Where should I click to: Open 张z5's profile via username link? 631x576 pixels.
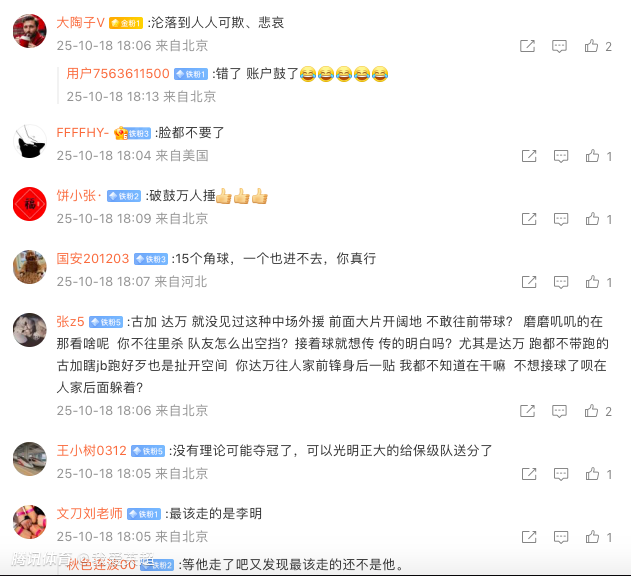click(70, 322)
